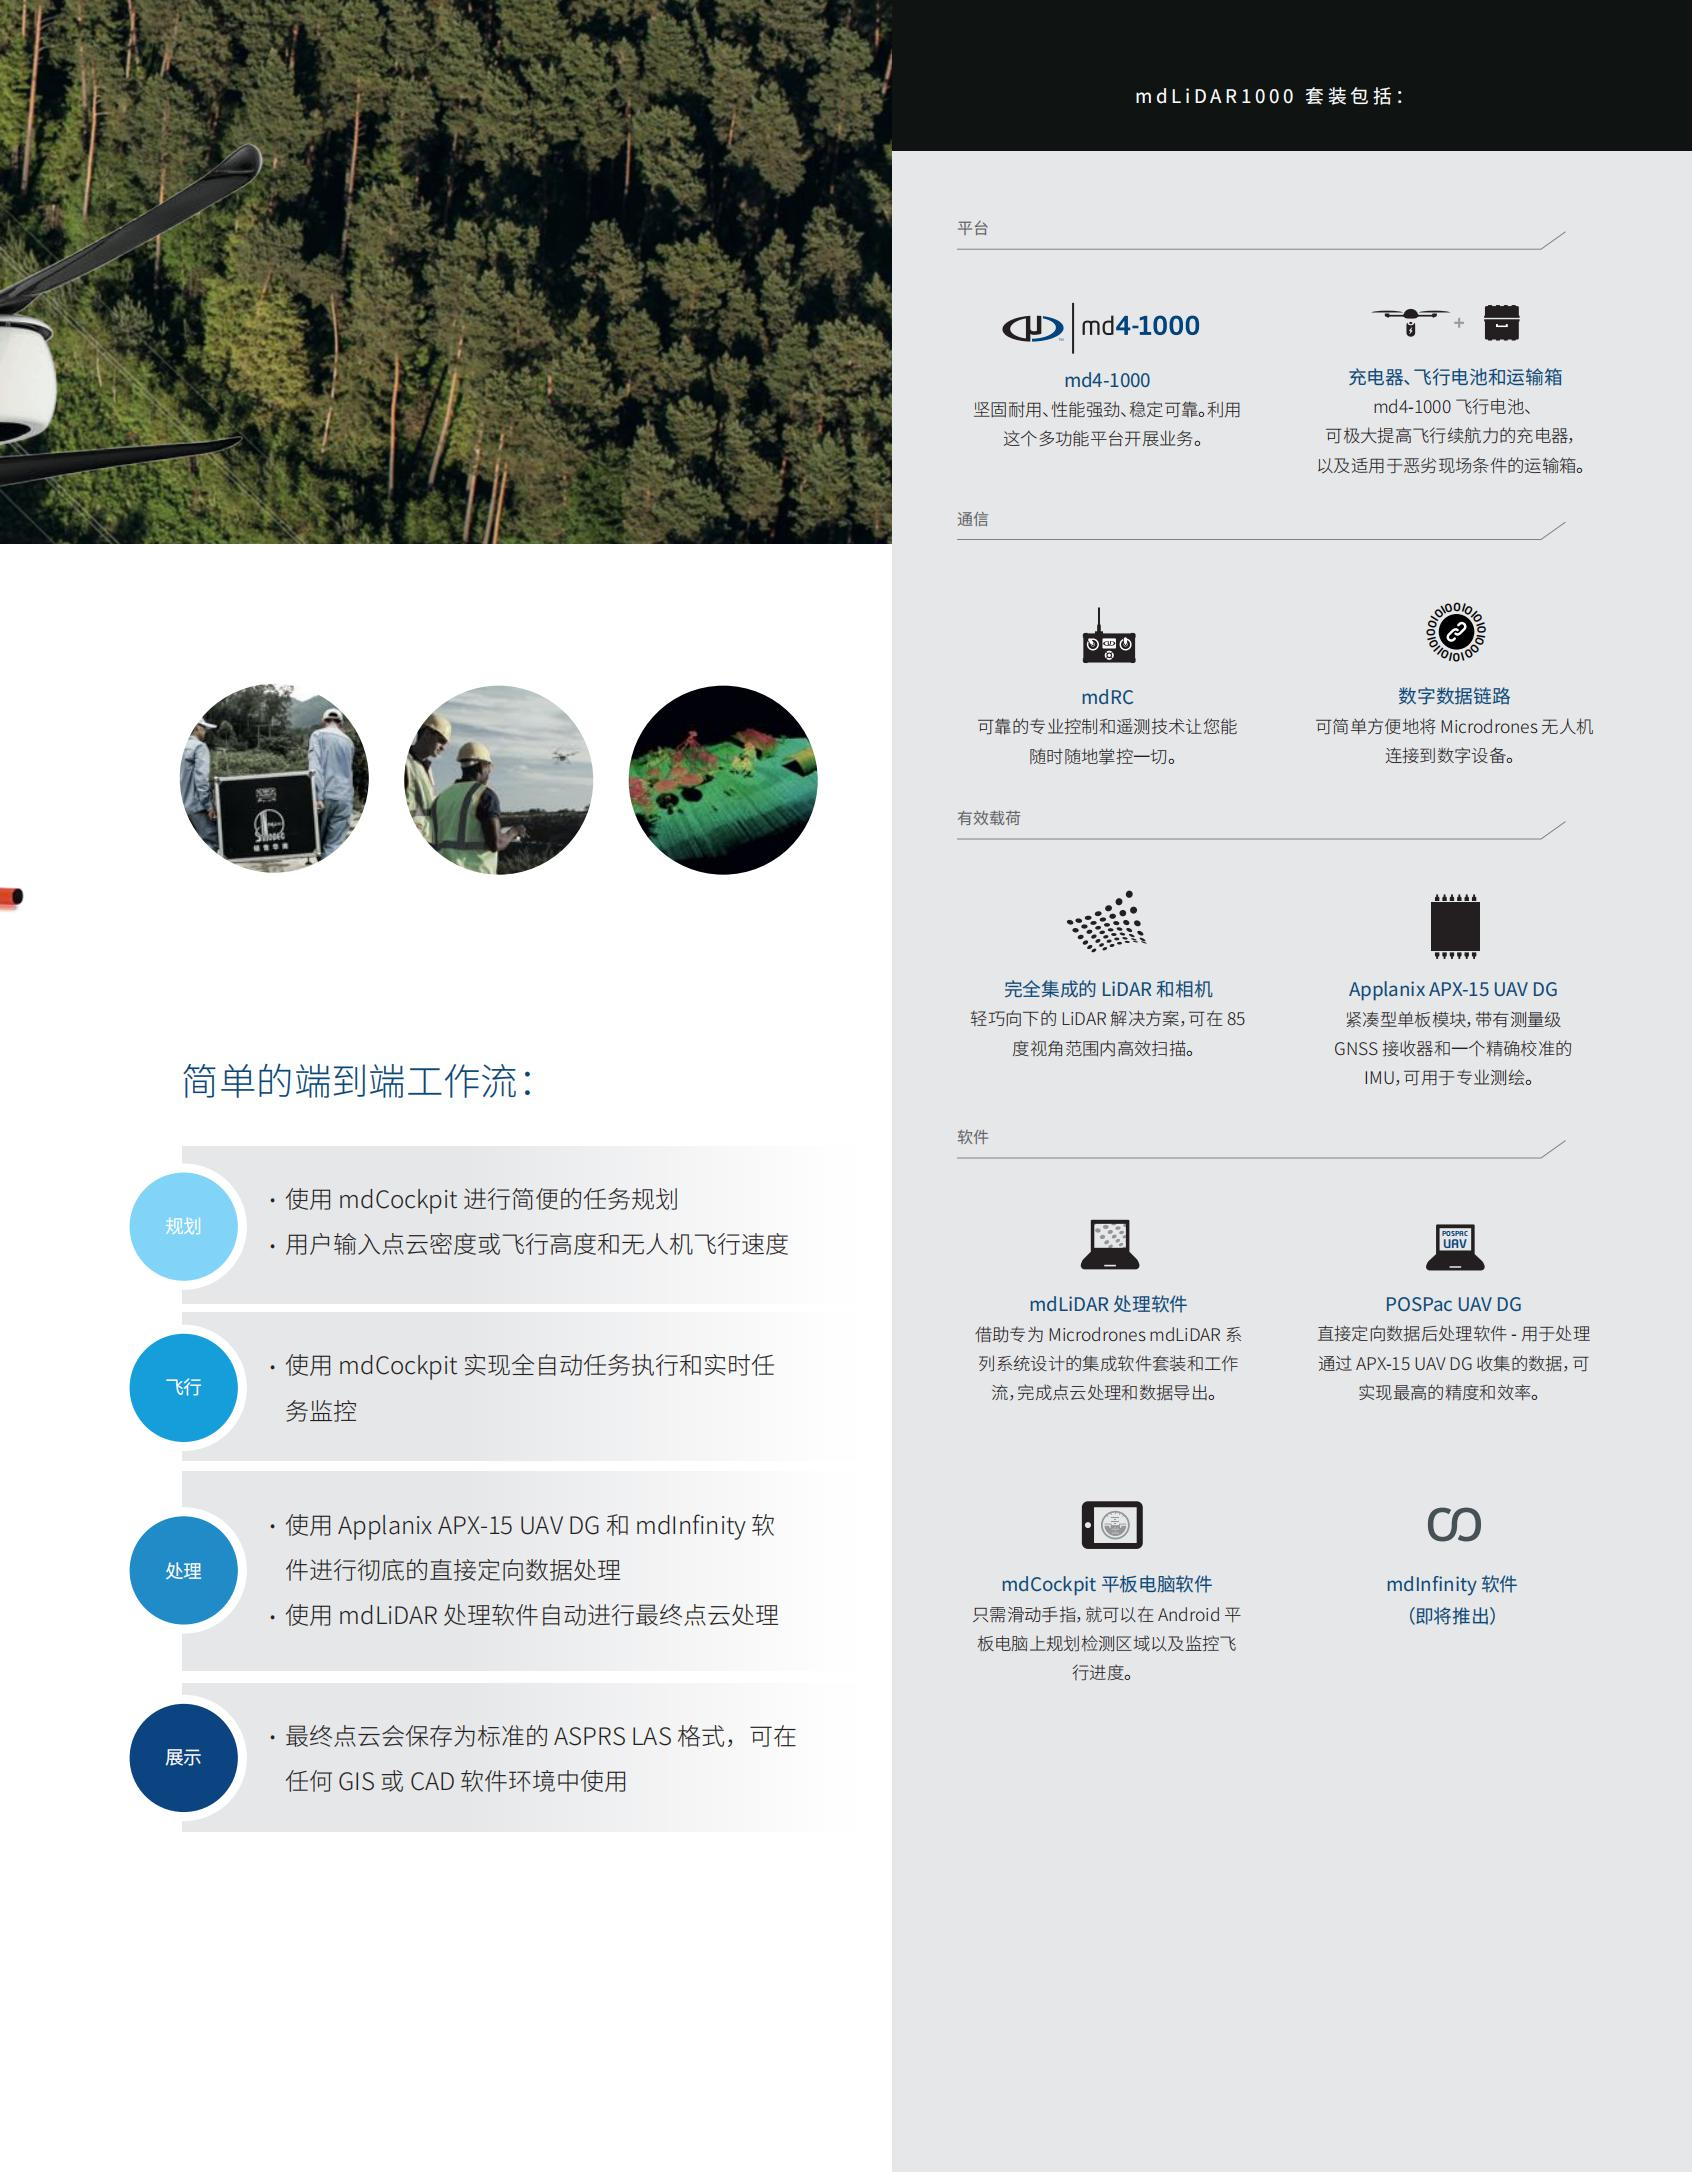Screen dimensions: 1692x2172
Task: Click the 飞行 blue circle
Action: coord(183,1387)
